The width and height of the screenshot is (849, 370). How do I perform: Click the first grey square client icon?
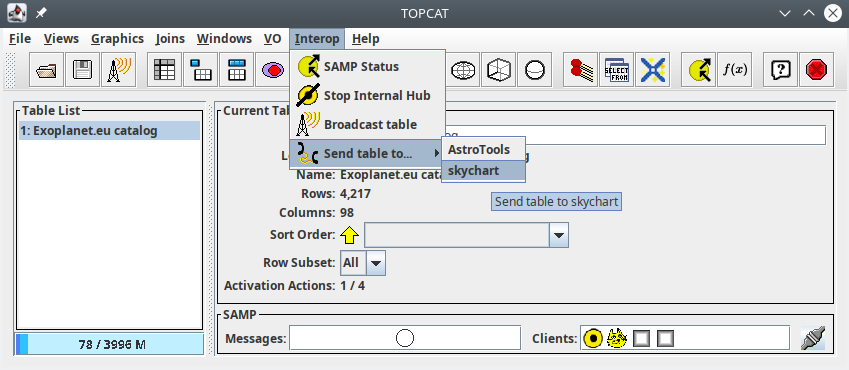click(641, 339)
